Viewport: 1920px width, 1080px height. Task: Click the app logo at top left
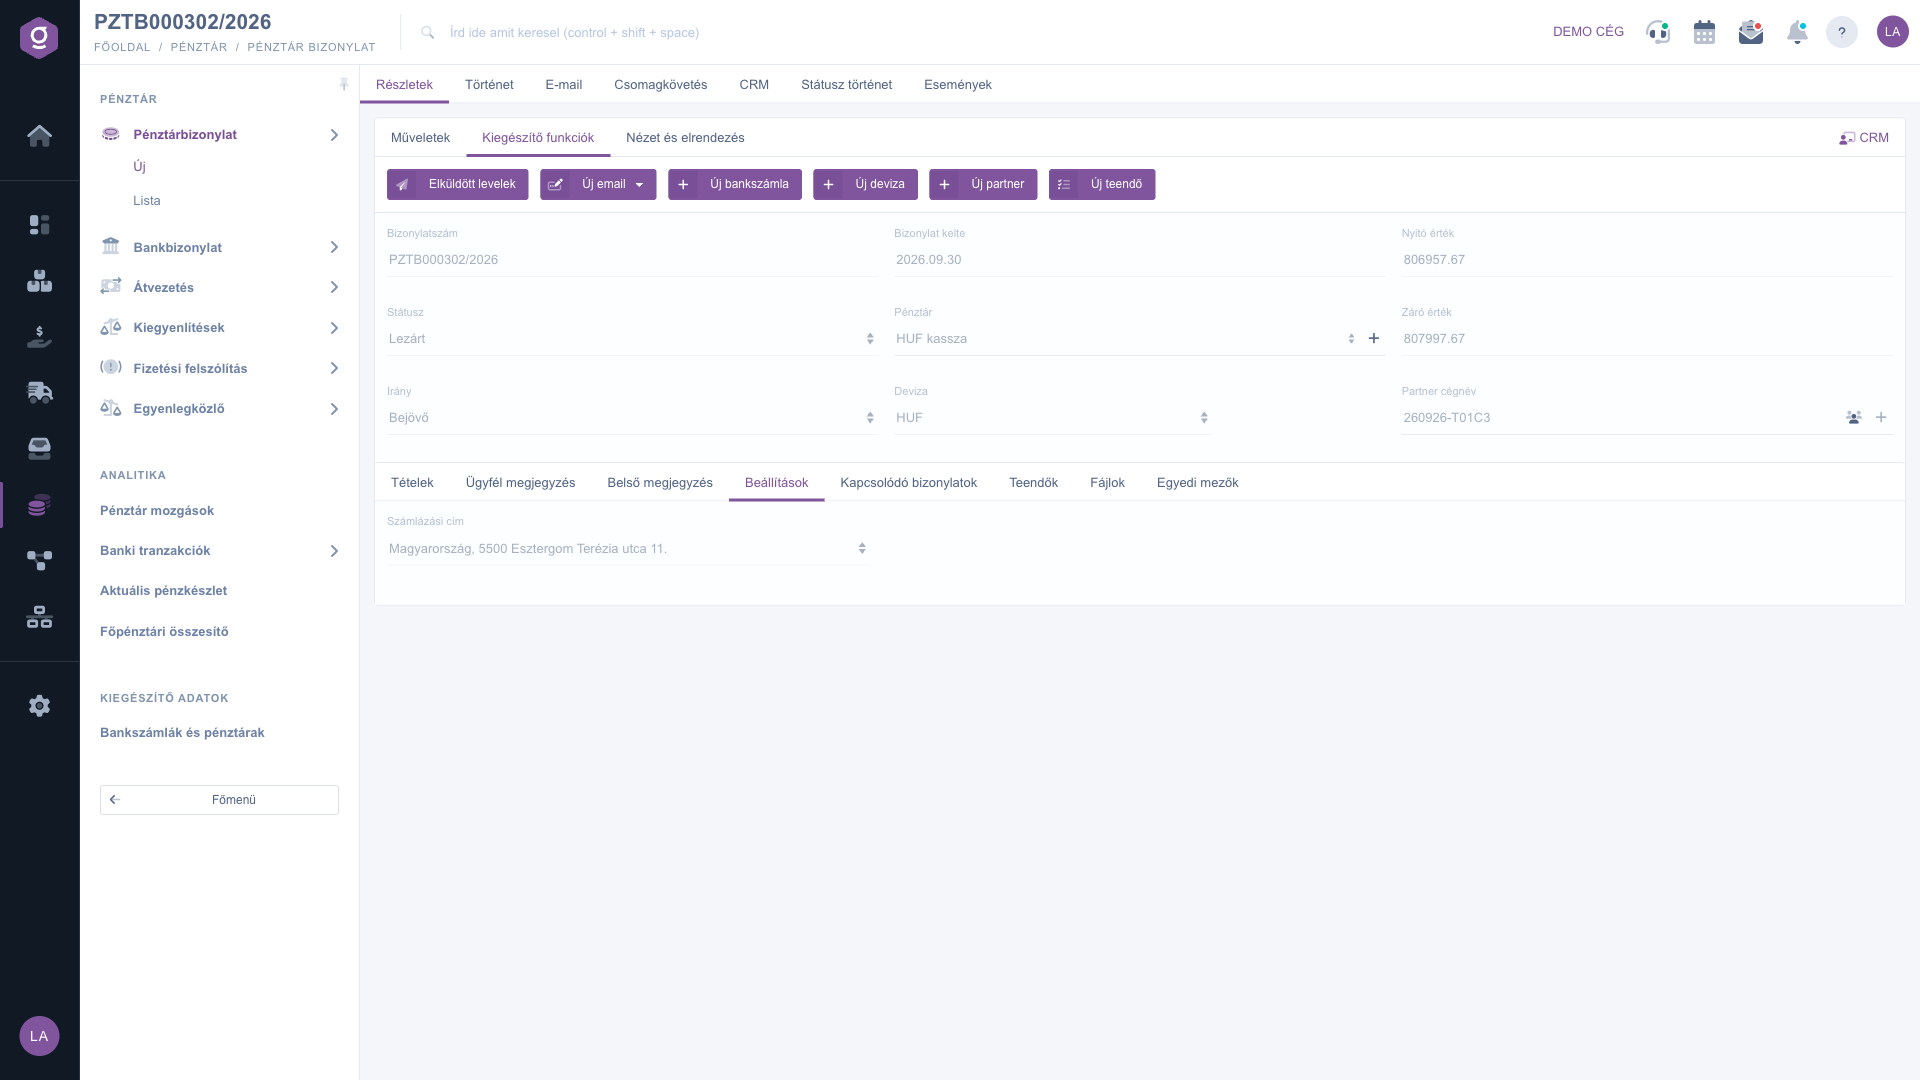click(x=39, y=38)
